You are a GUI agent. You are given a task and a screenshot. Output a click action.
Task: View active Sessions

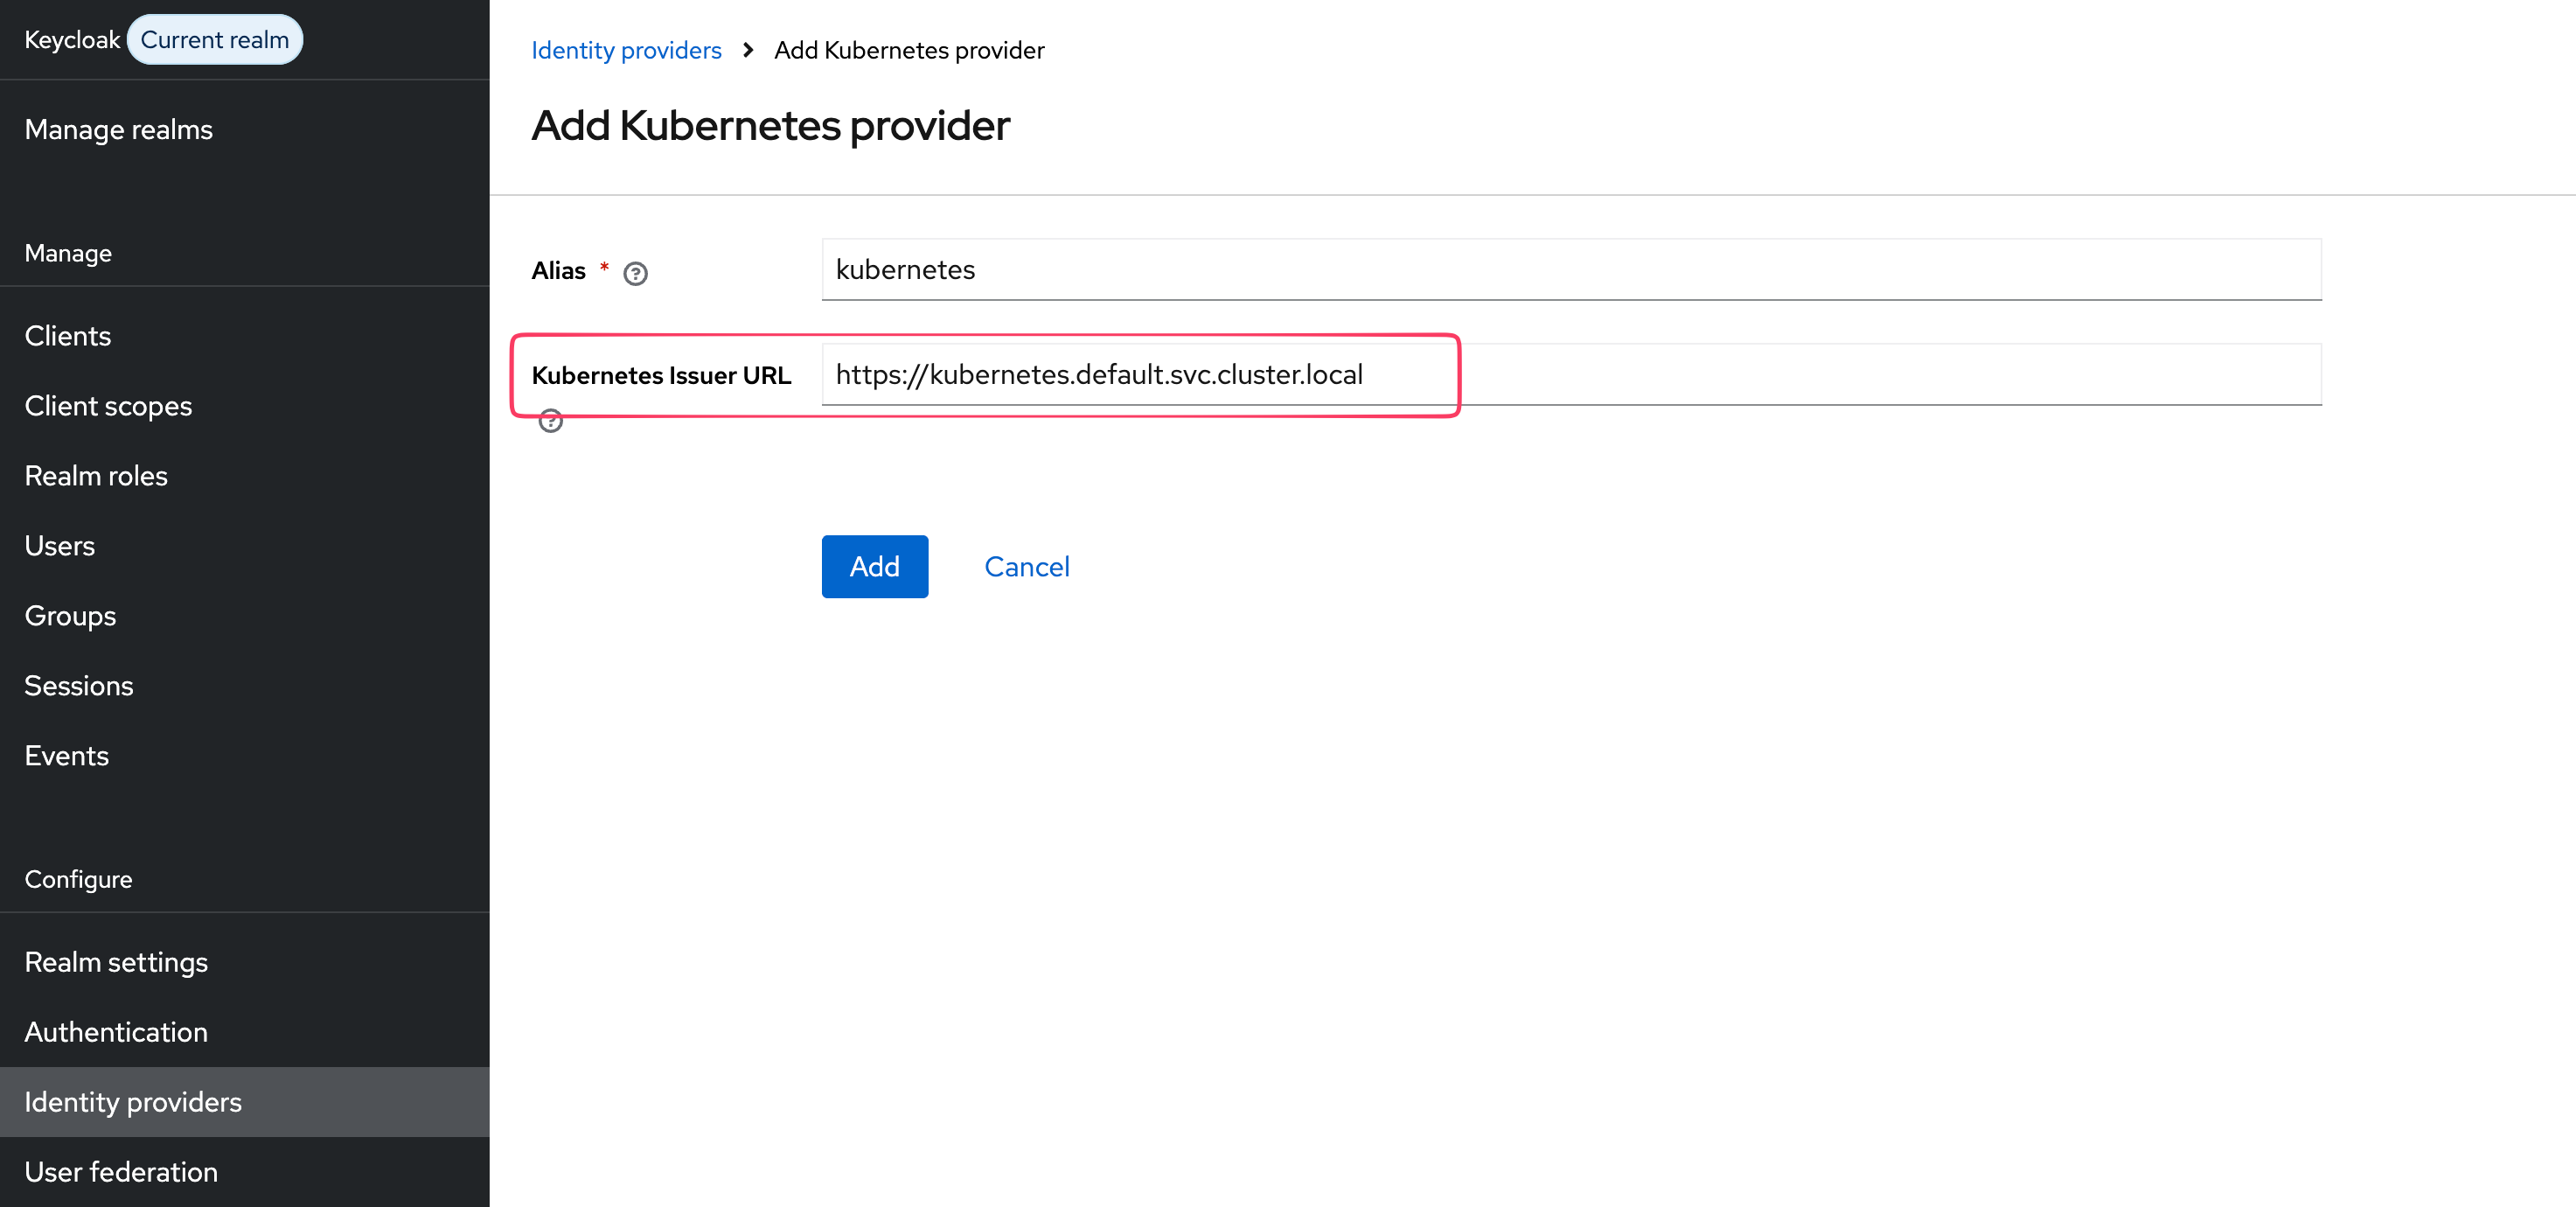78,685
